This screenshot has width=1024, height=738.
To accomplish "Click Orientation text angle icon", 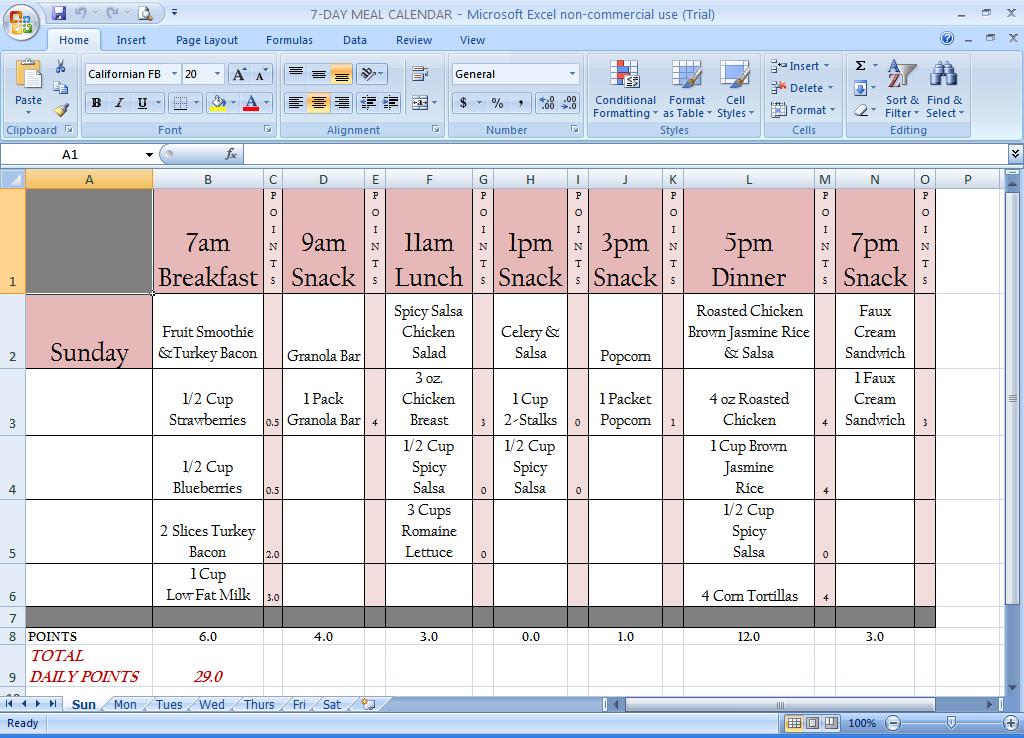I will pyautogui.click(x=368, y=74).
